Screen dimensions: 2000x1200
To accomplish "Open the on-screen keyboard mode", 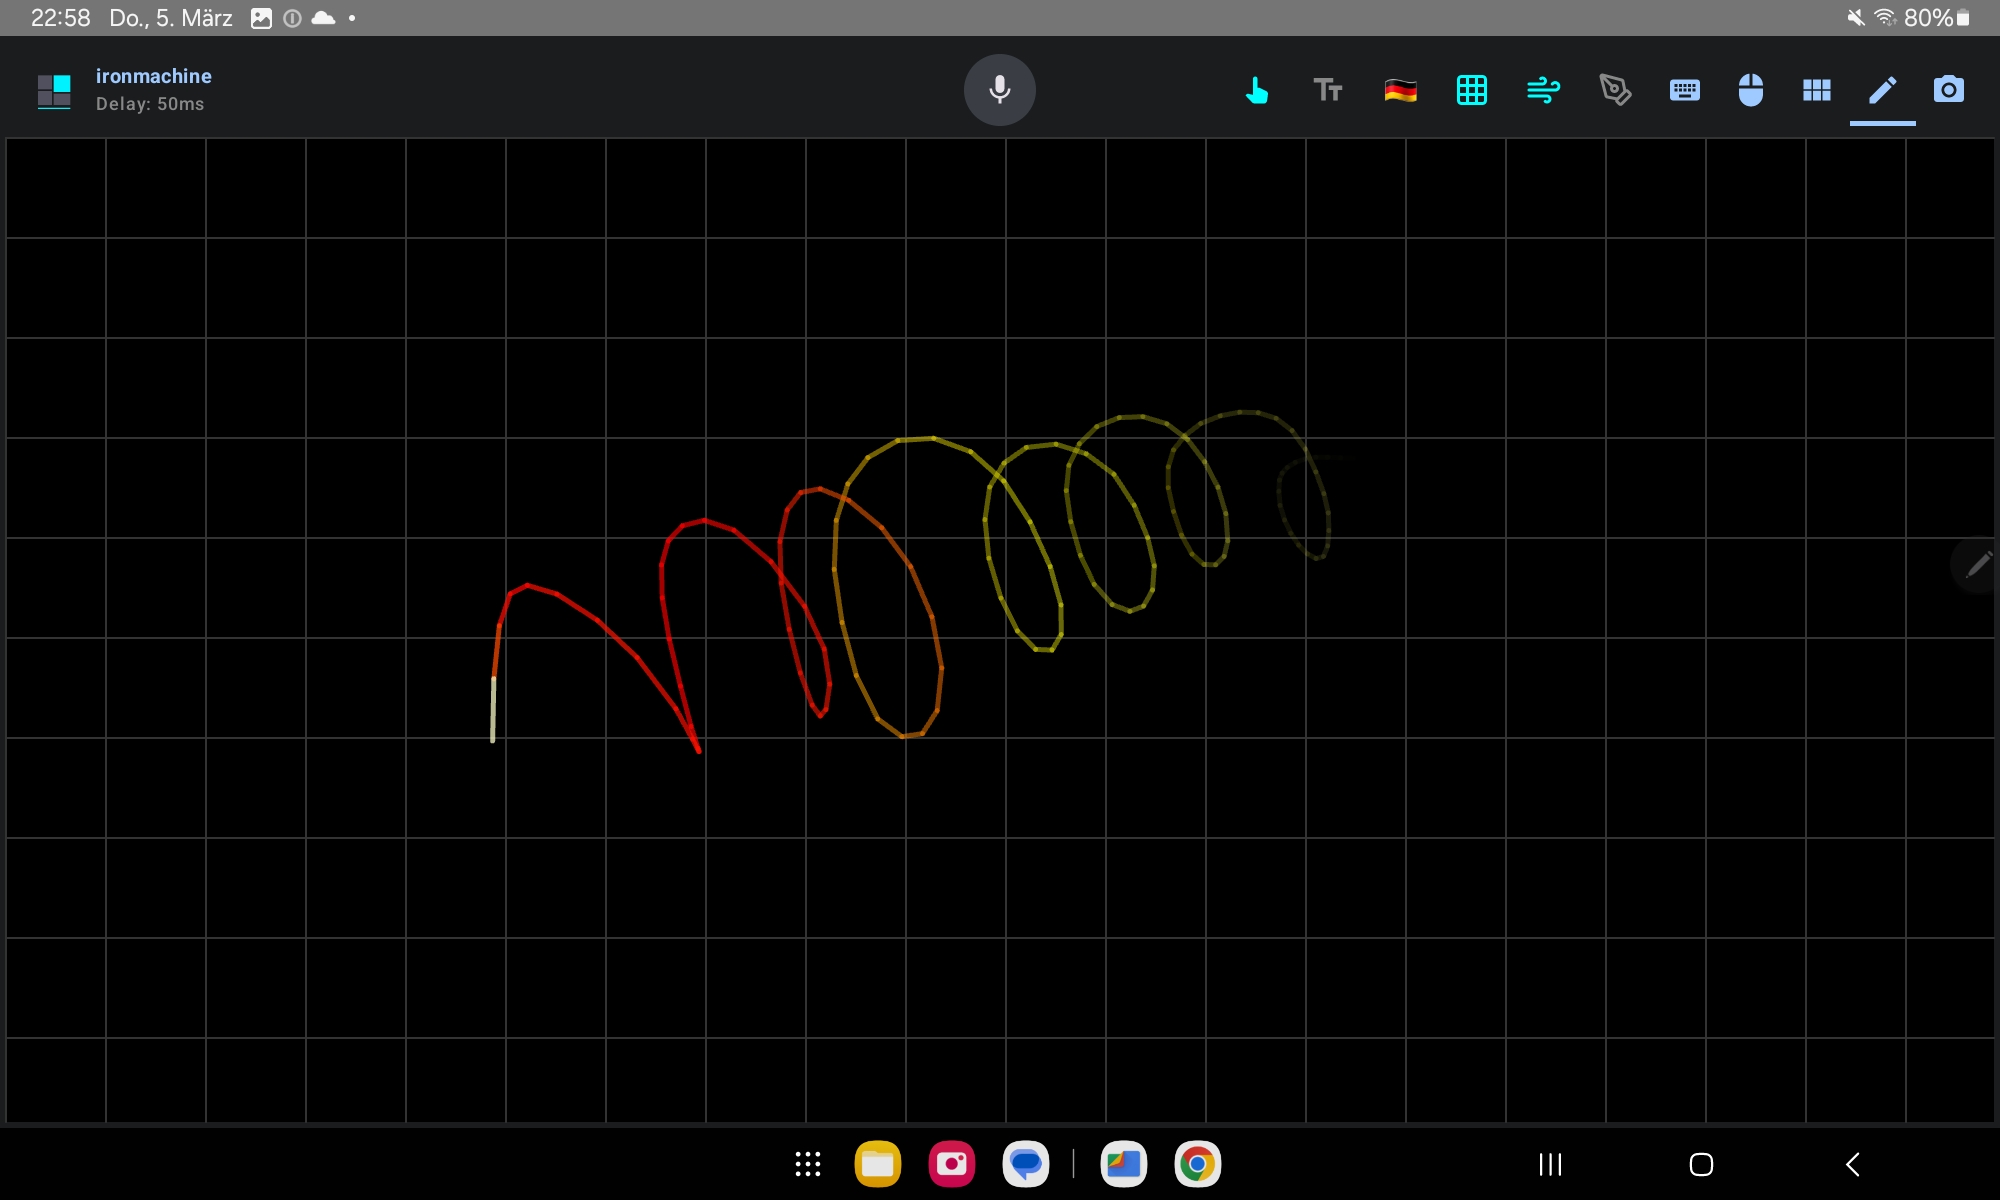I will coord(1685,90).
